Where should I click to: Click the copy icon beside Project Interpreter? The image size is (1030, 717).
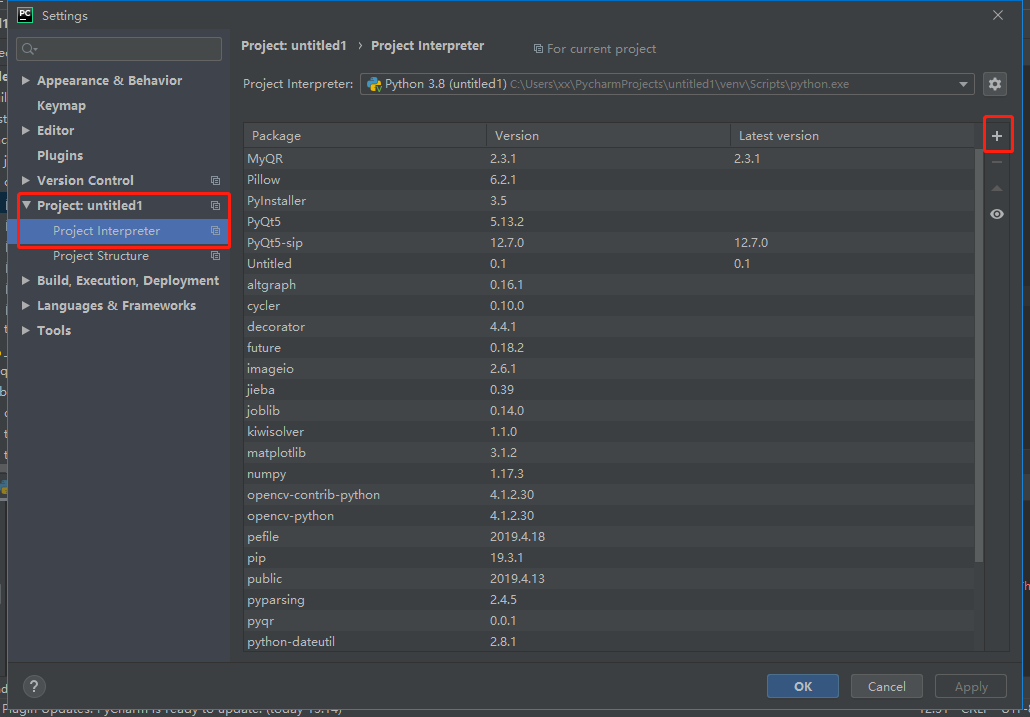click(x=215, y=230)
